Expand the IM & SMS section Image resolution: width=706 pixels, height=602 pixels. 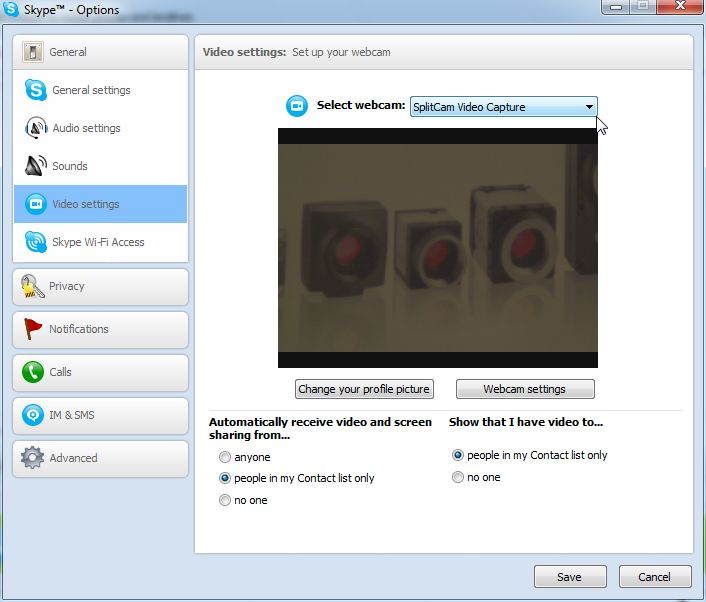(100, 415)
